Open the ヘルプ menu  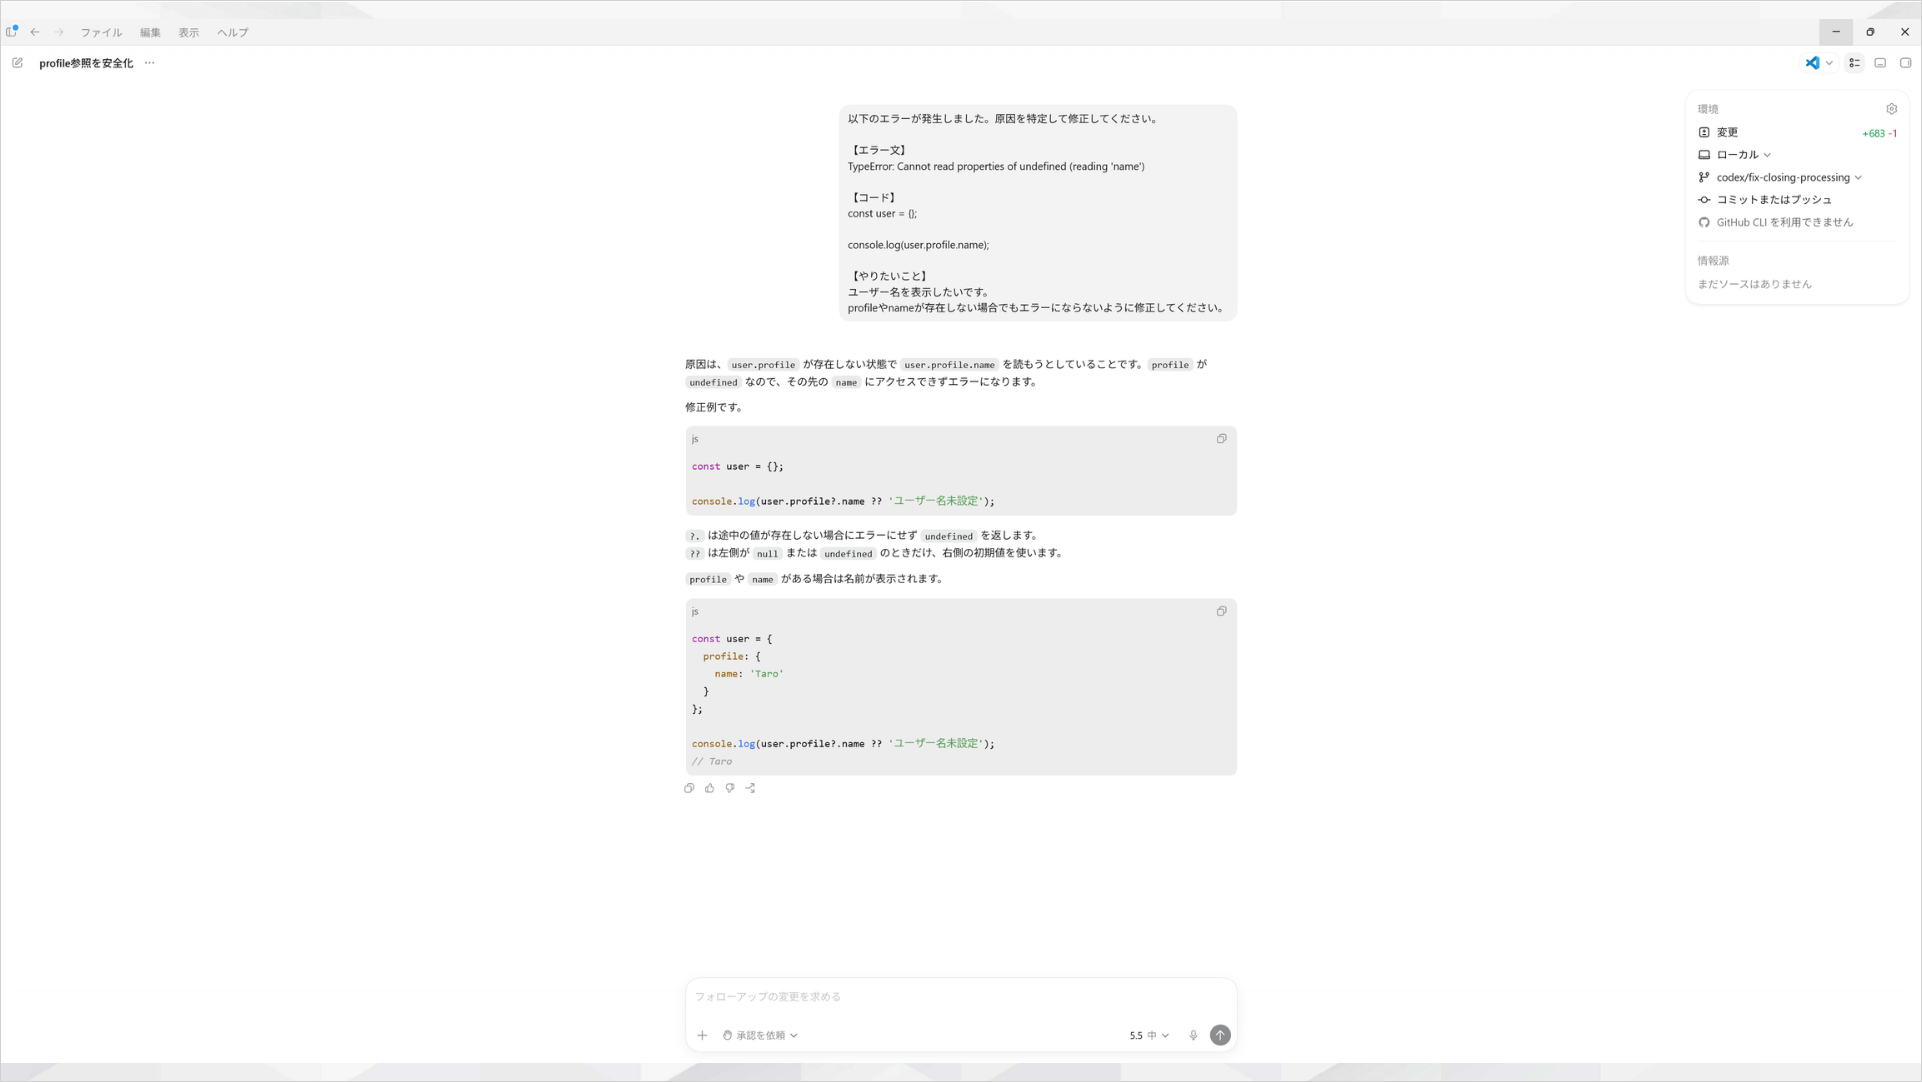(x=233, y=32)
